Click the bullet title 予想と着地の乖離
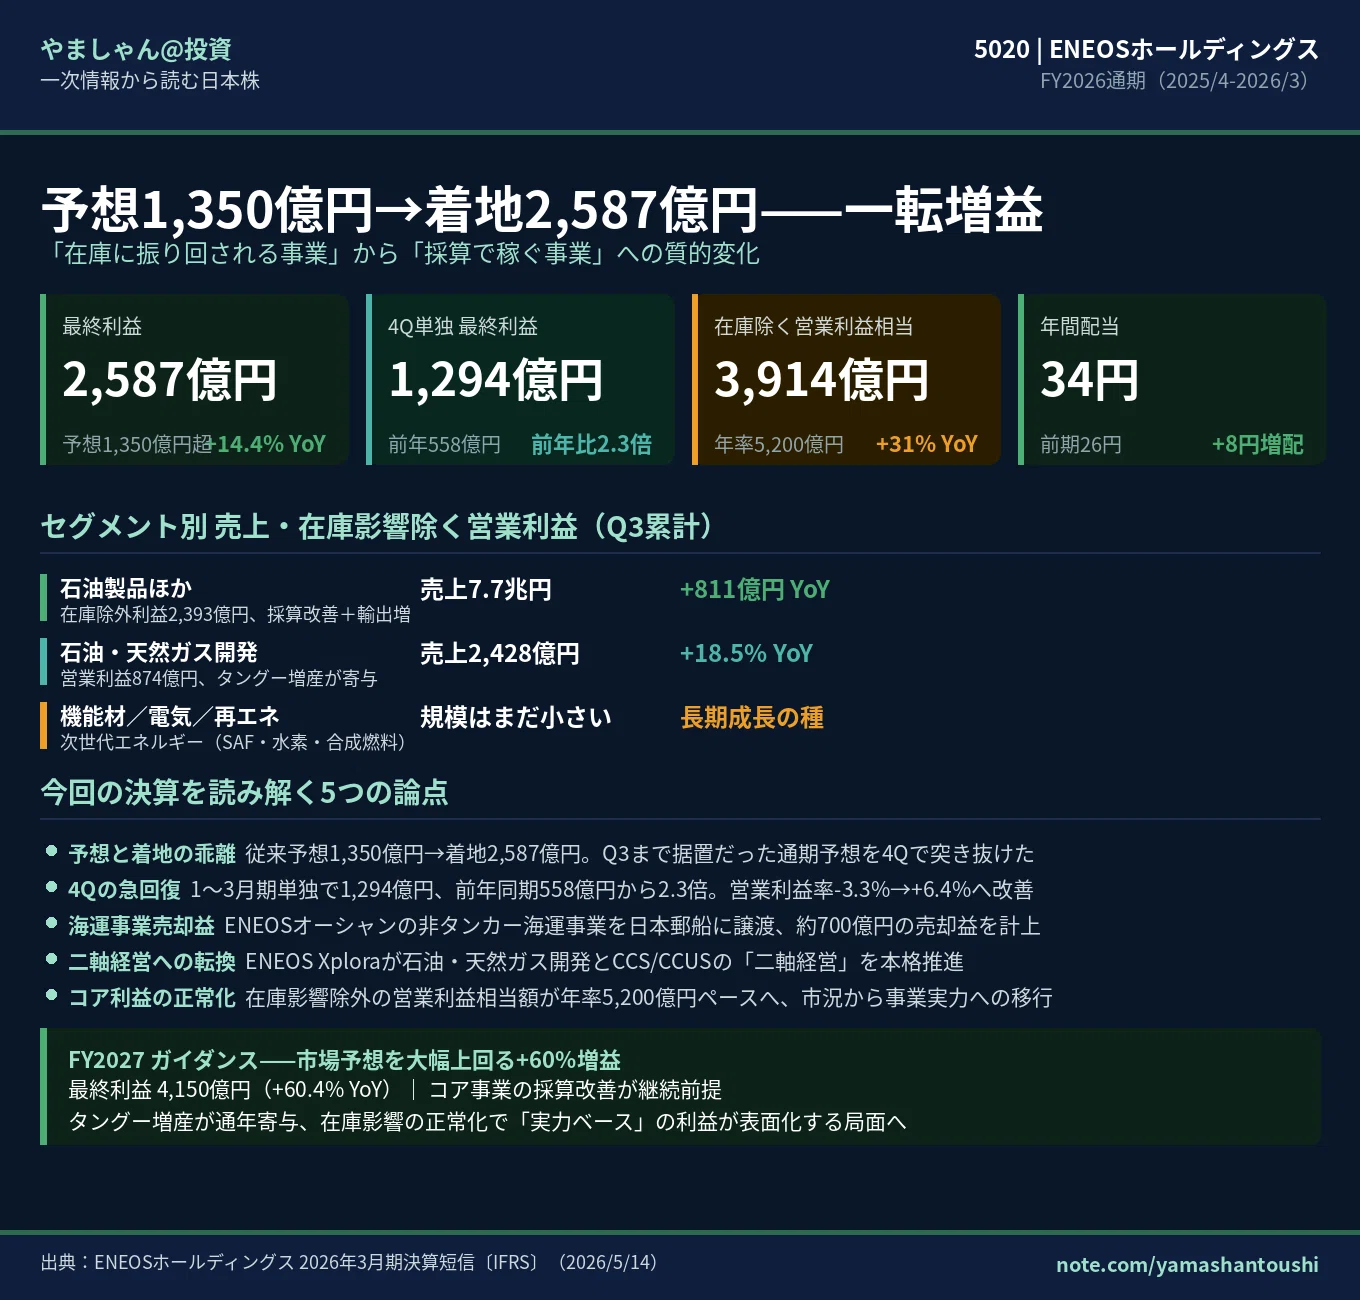This screenshot has width=1360, height=1300. [x=152, y=853]
